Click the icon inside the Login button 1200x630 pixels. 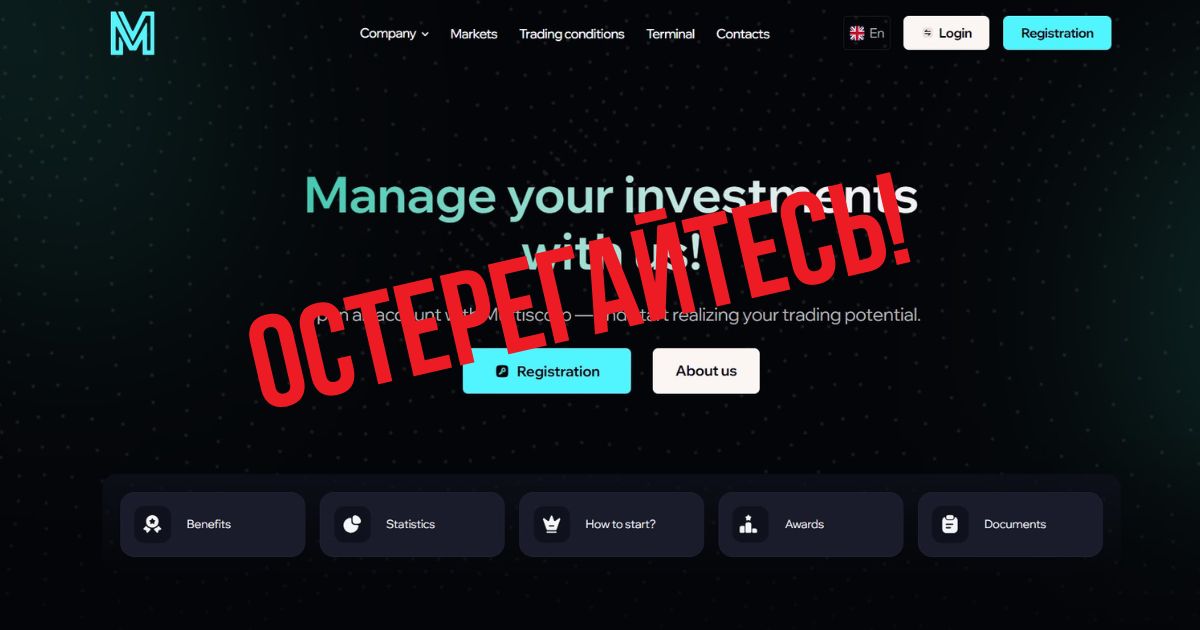click(x=927, y=33)
